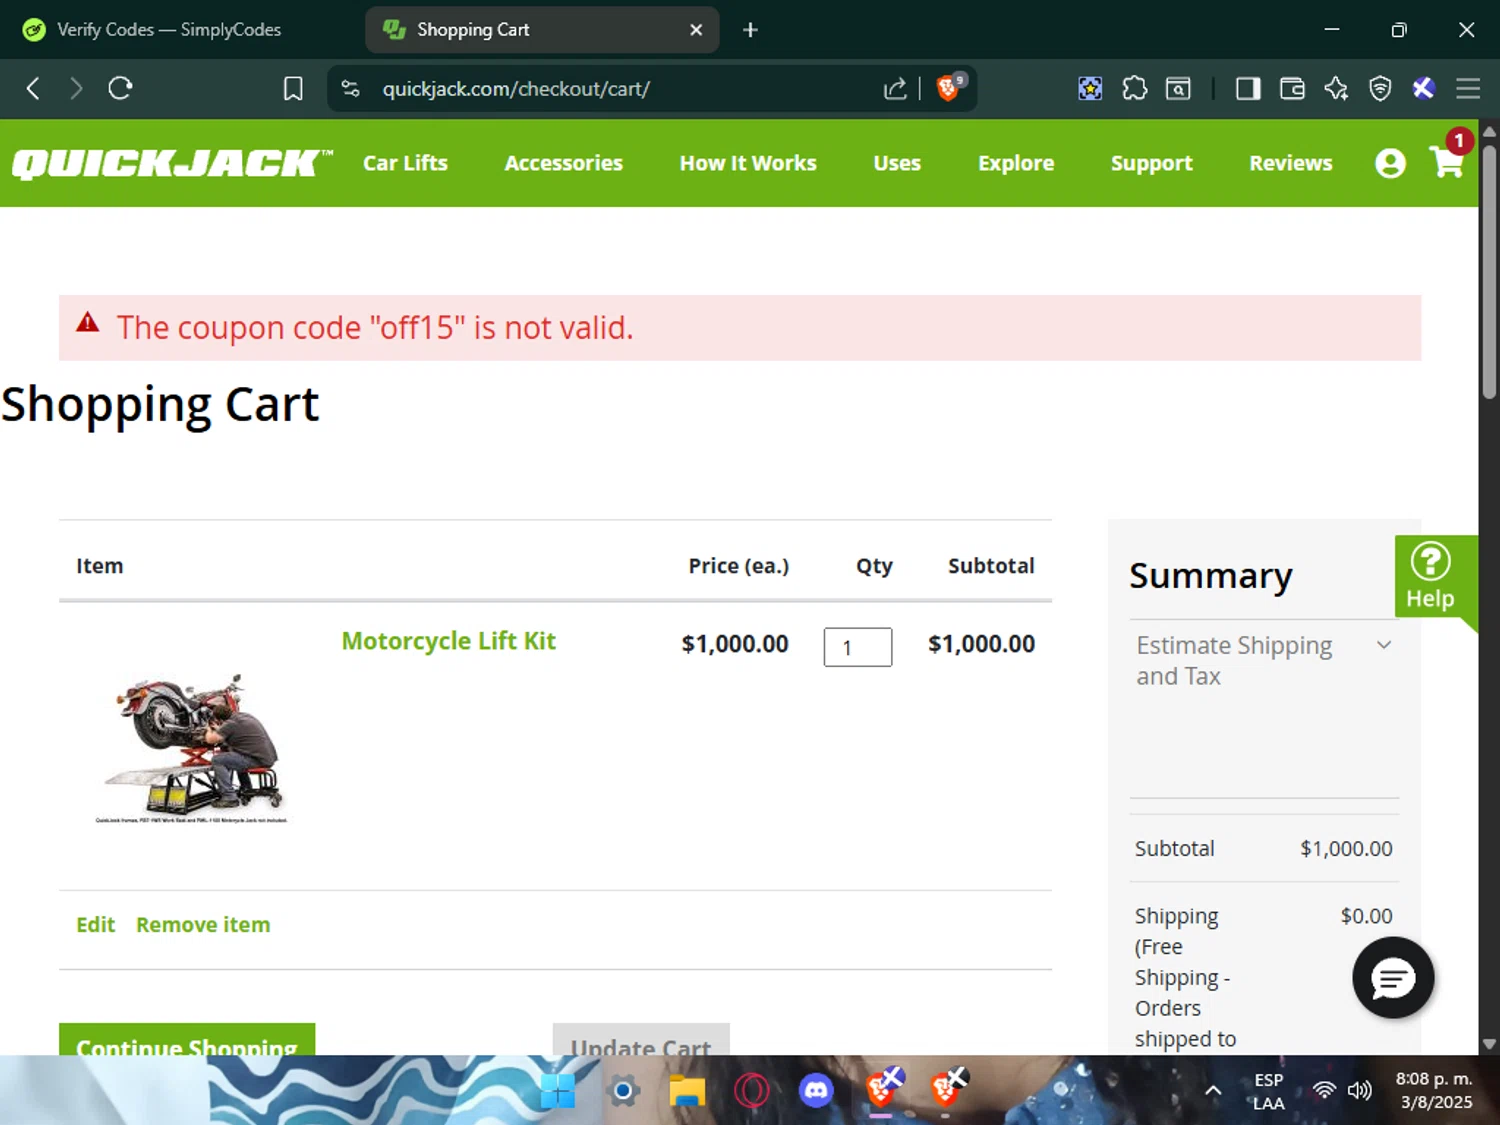Image resolution: width=1500 pixels, height=1125 pixels.
Task: Open the Brave Wallet icon
Action: 1291,89
